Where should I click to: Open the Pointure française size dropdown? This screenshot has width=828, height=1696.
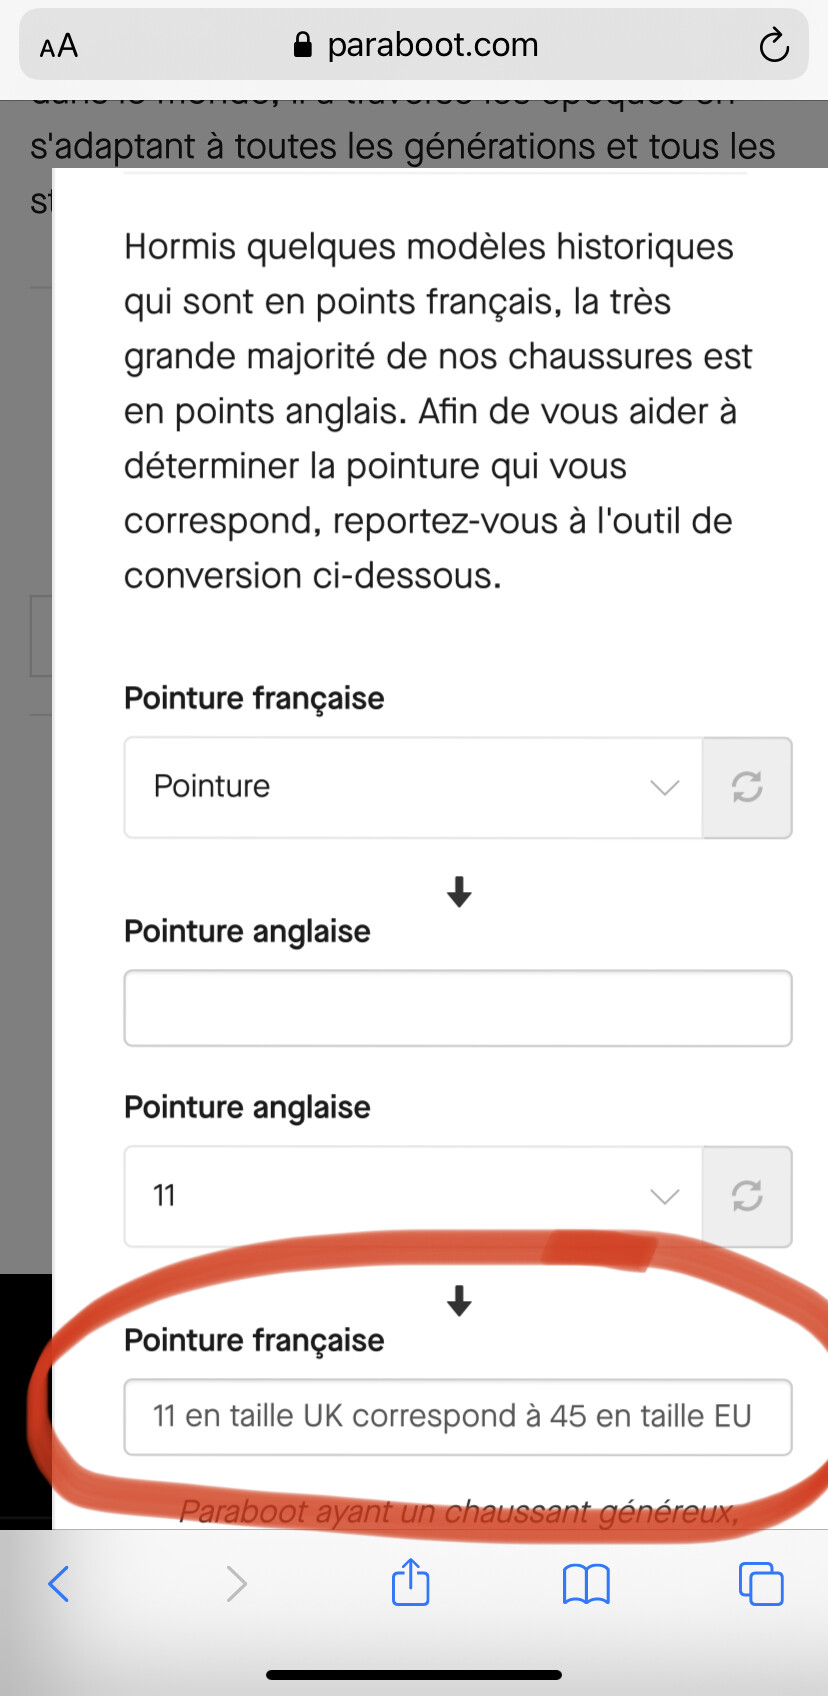(413, 788)
